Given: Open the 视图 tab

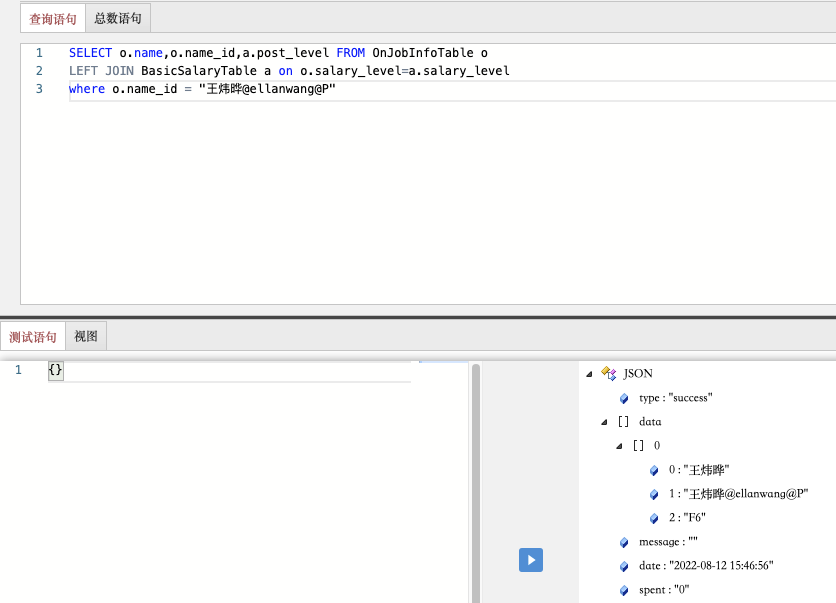Looking at the screenshot, I should (86, 337).
